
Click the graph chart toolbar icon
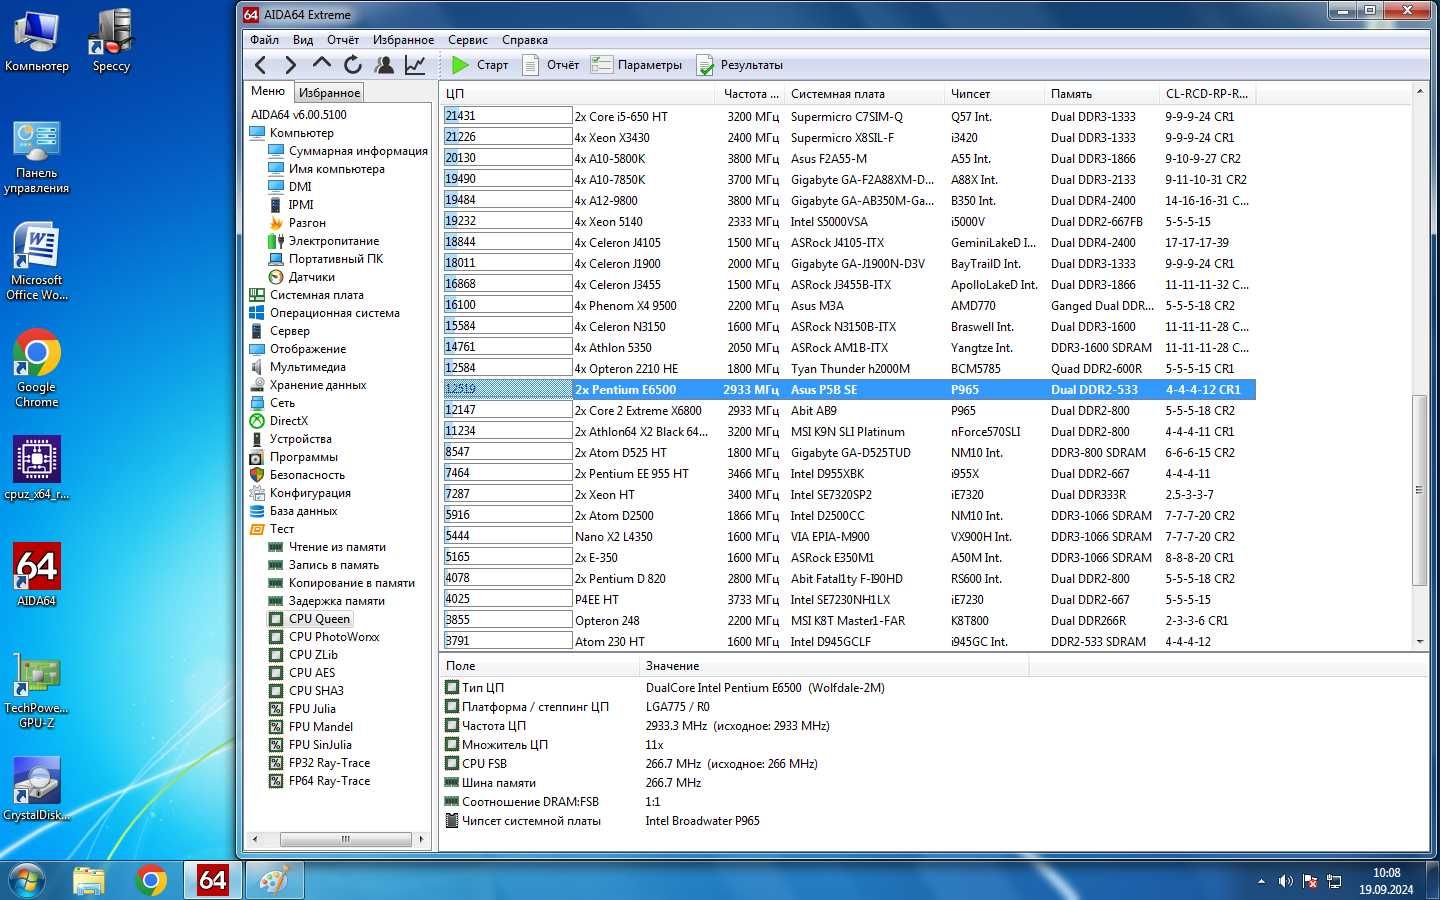415,65
